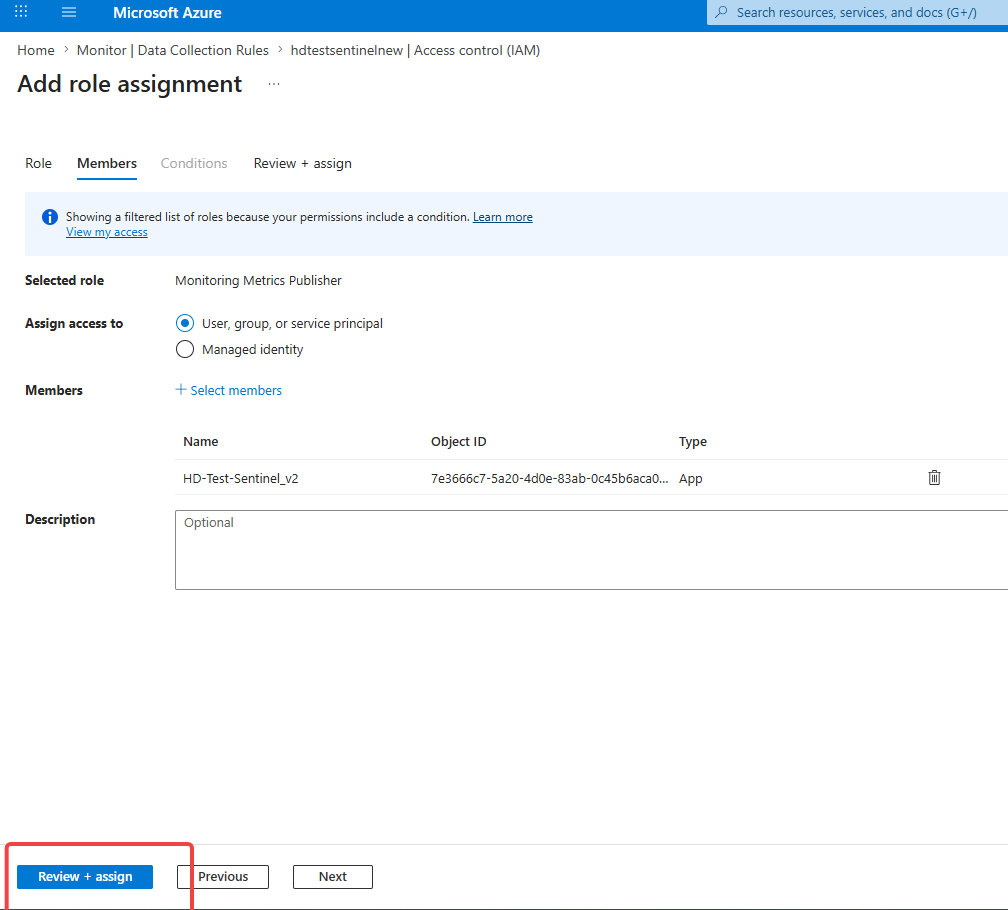Open the ellipsis menu beside Add role assignment
This screenshot has height=910, width=1008.
274,84
